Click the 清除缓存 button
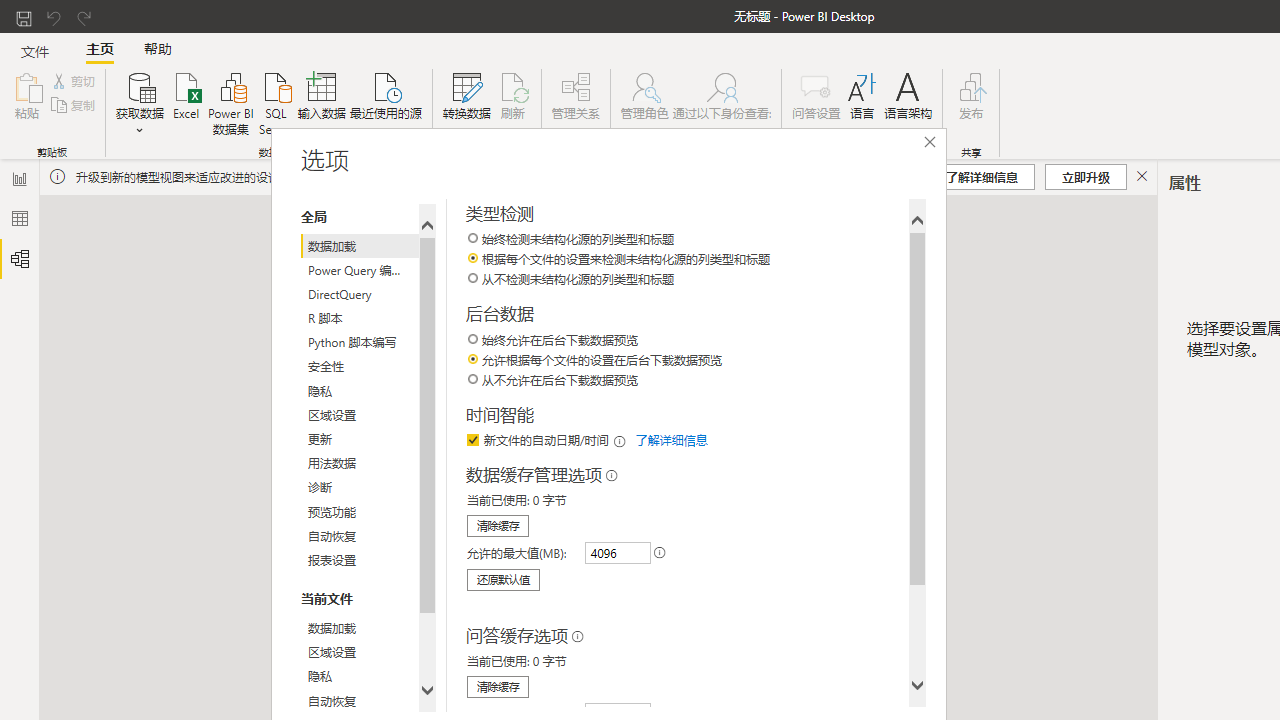The height and width of the screenshot is (720, 1280). coord(497,525)
